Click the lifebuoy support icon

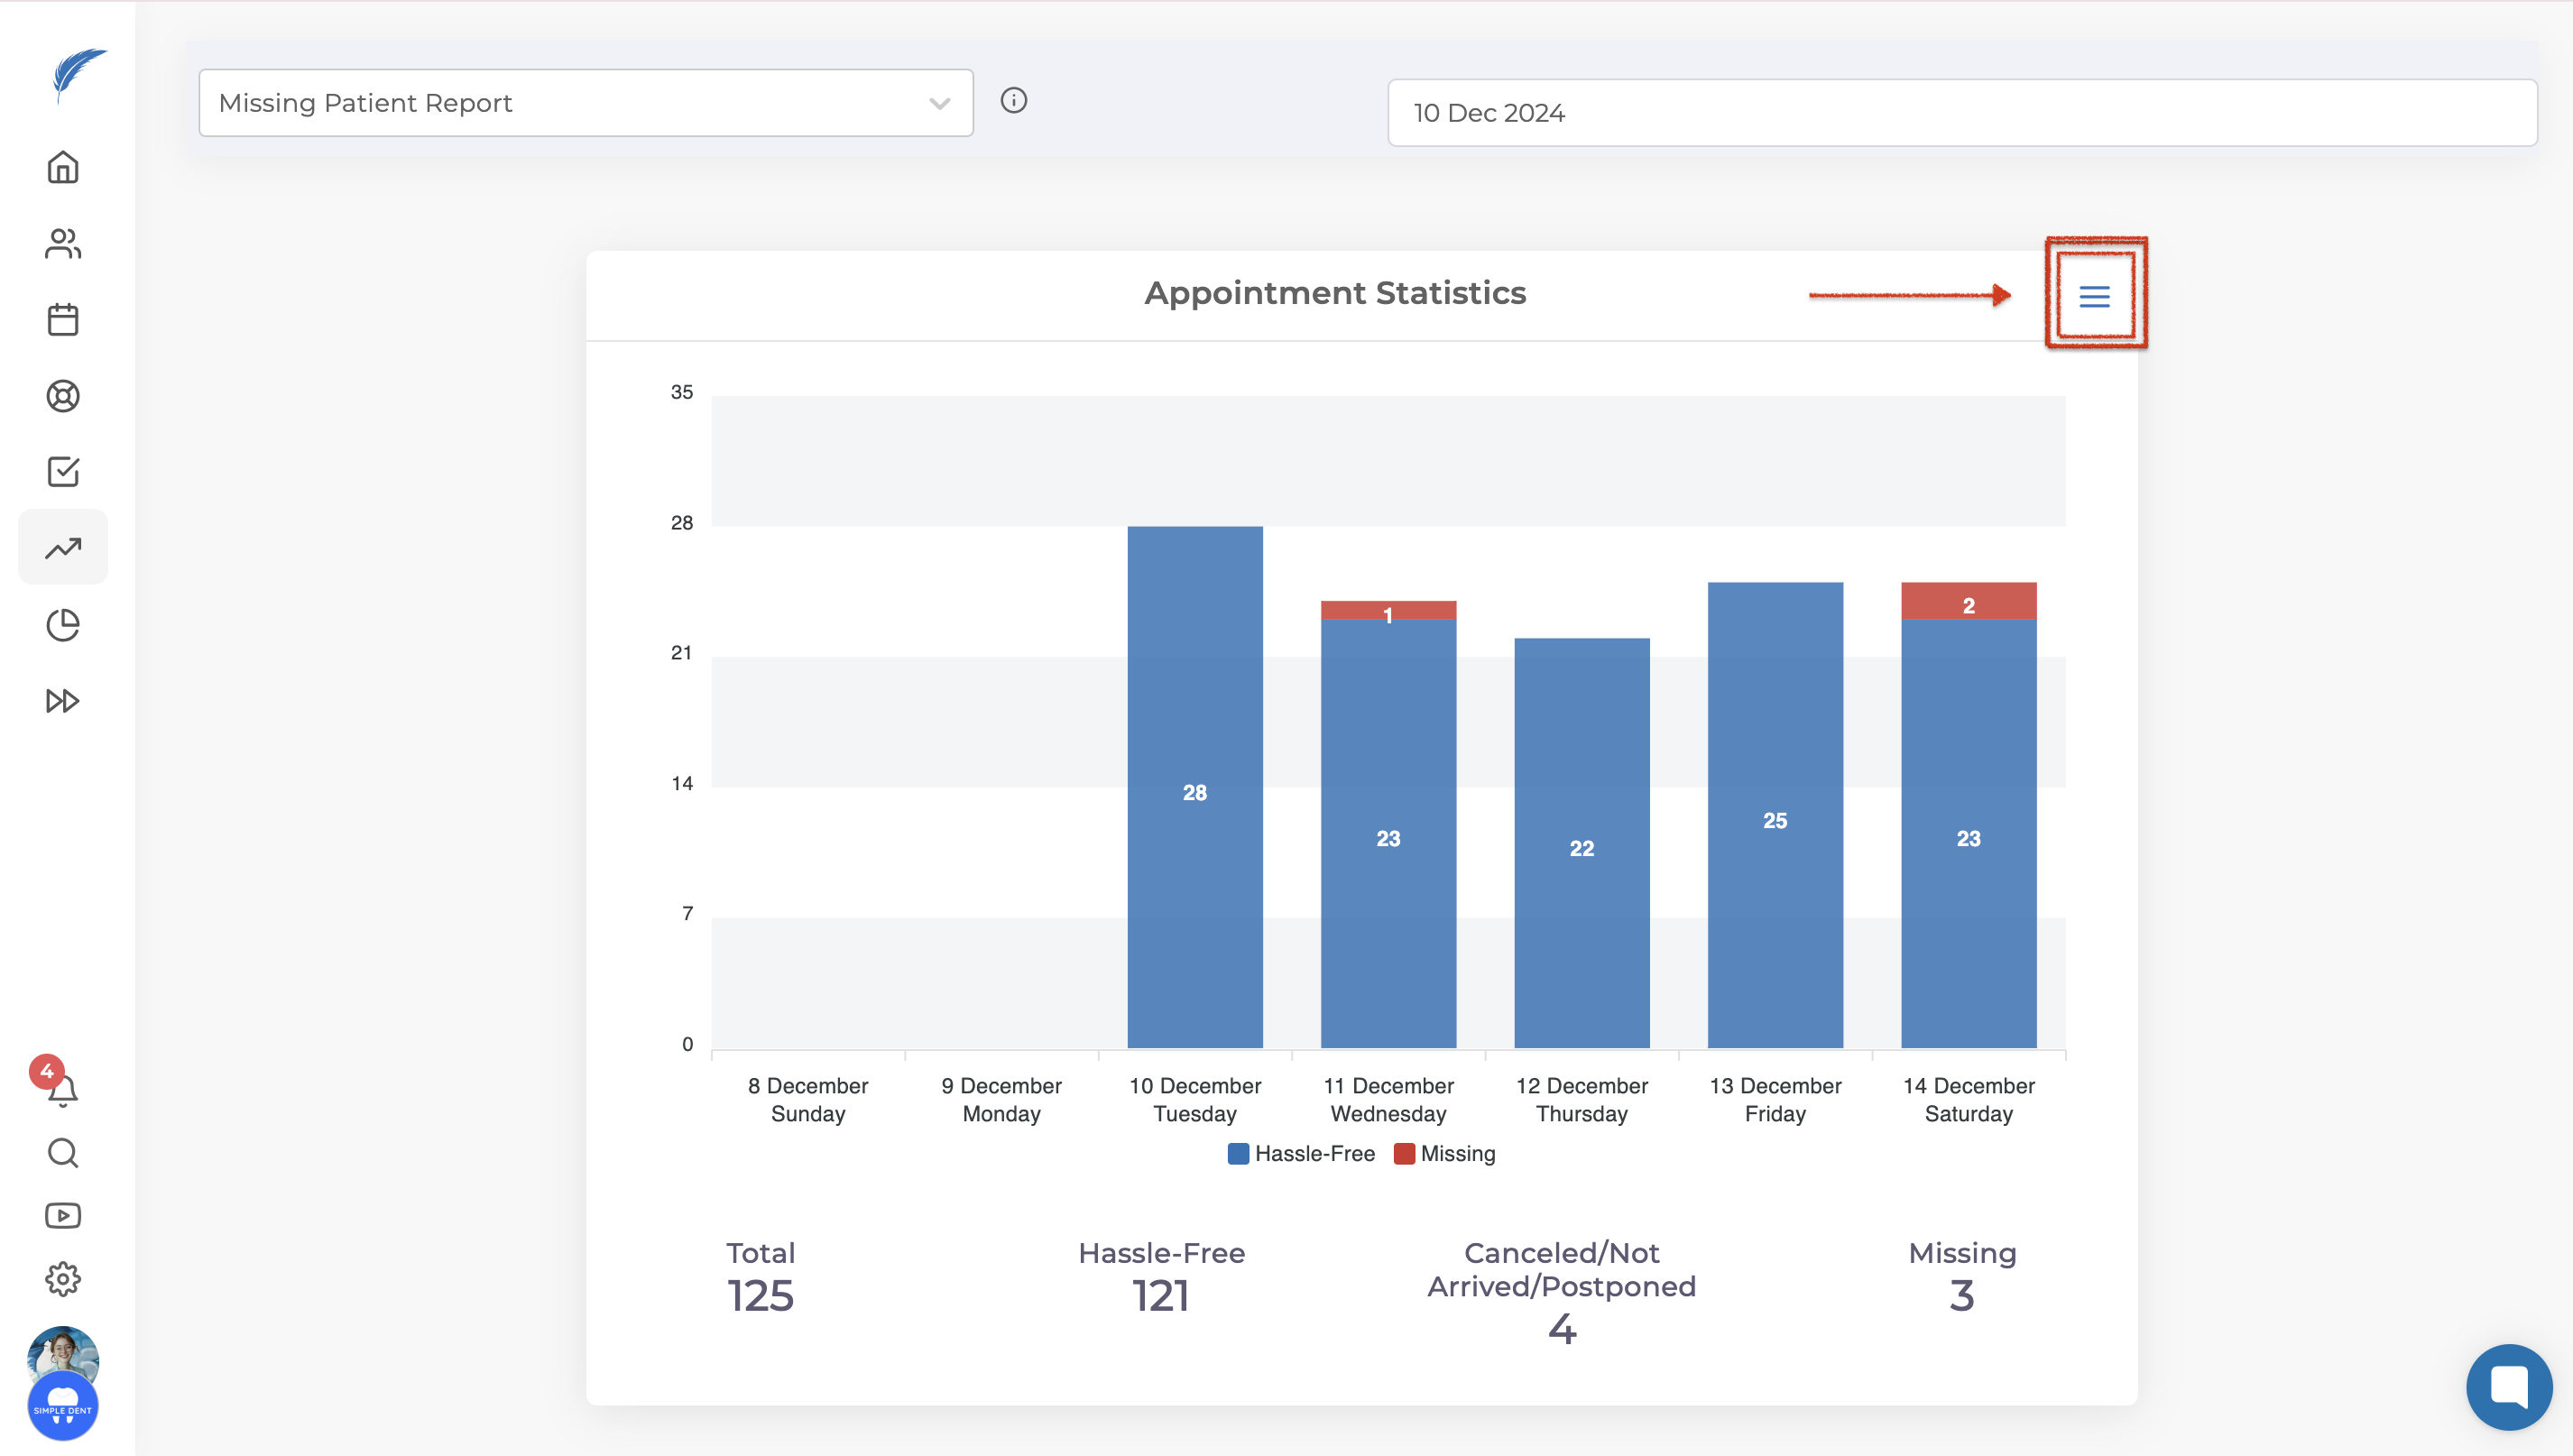63,396
